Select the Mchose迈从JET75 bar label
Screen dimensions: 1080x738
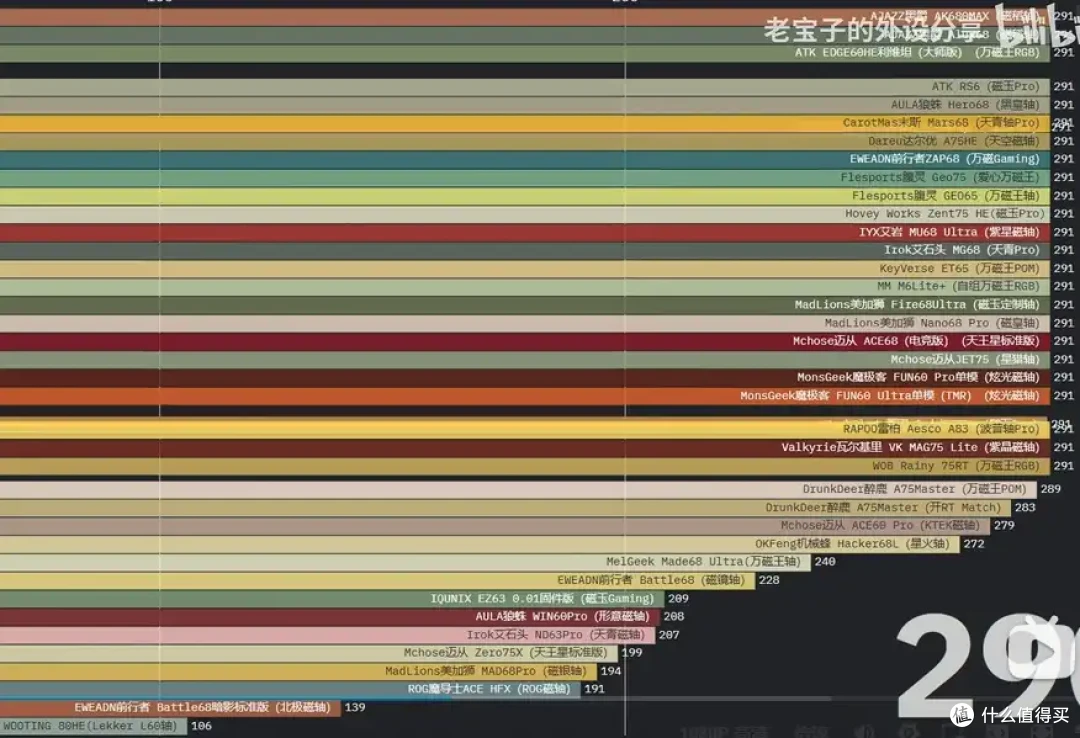point(965,359)
